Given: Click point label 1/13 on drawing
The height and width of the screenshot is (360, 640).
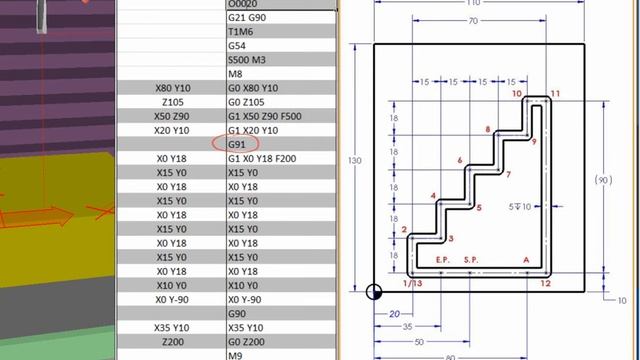Looking at the screenshot, I should point(413,283).
